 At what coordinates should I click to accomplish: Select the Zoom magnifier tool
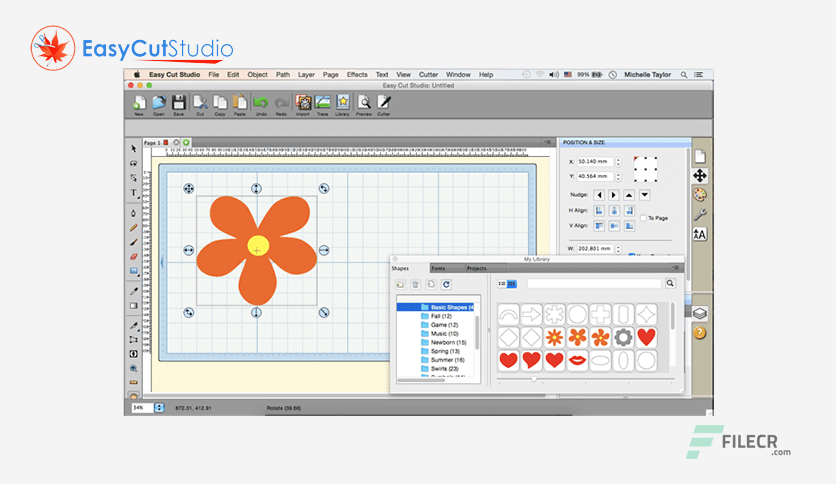(x=133, y=368)
